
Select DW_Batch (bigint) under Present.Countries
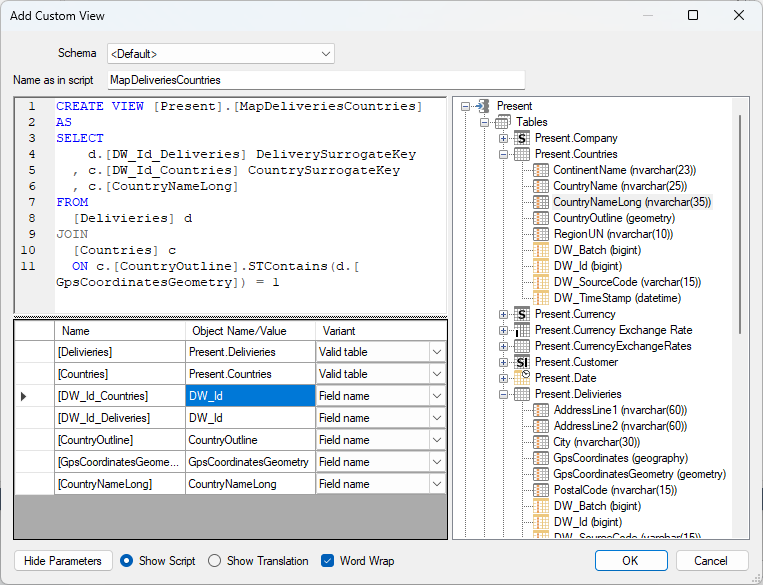597,250
